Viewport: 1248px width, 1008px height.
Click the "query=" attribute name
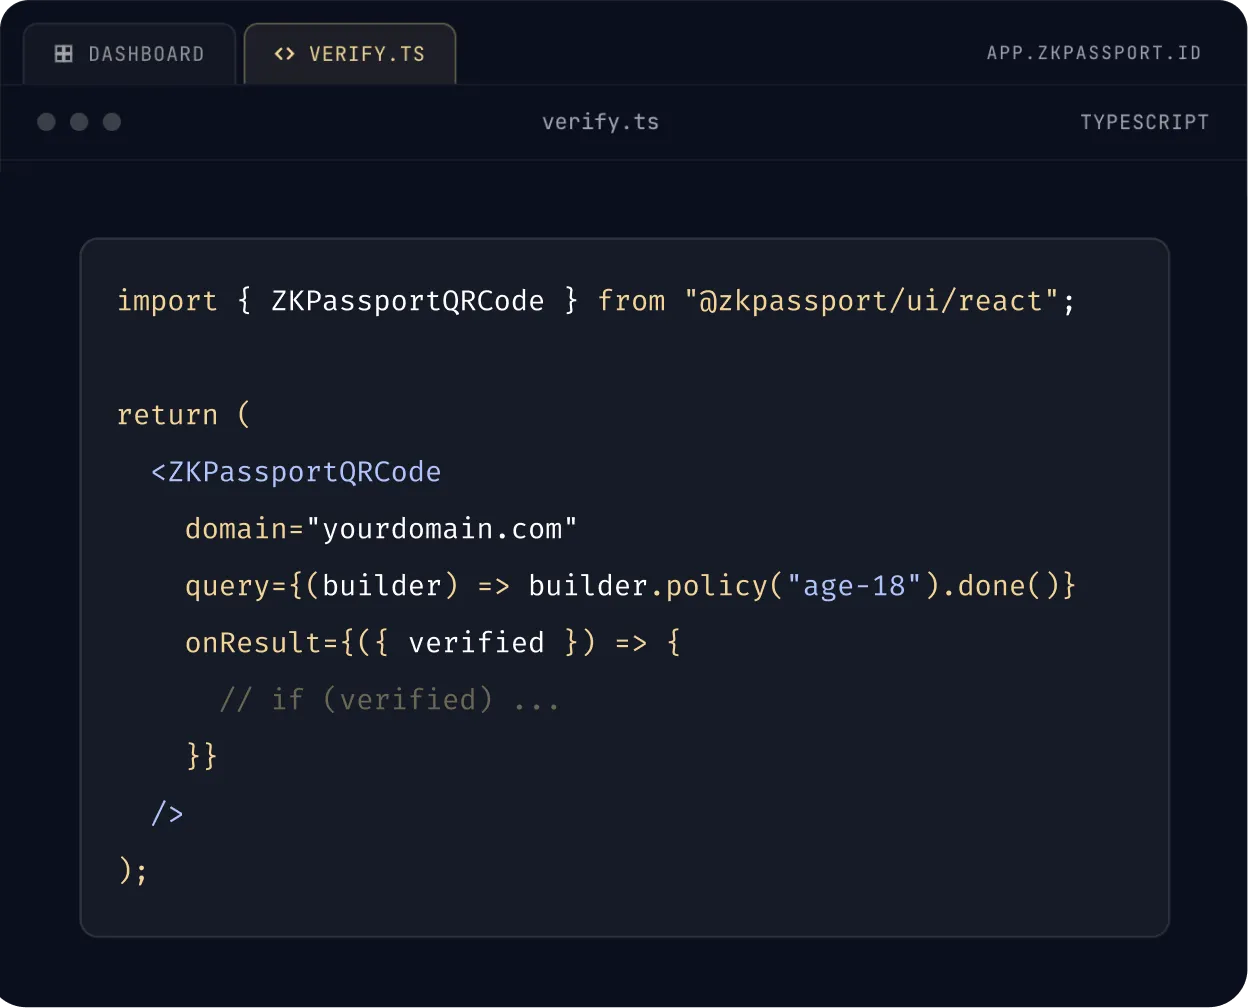[237, 586]
